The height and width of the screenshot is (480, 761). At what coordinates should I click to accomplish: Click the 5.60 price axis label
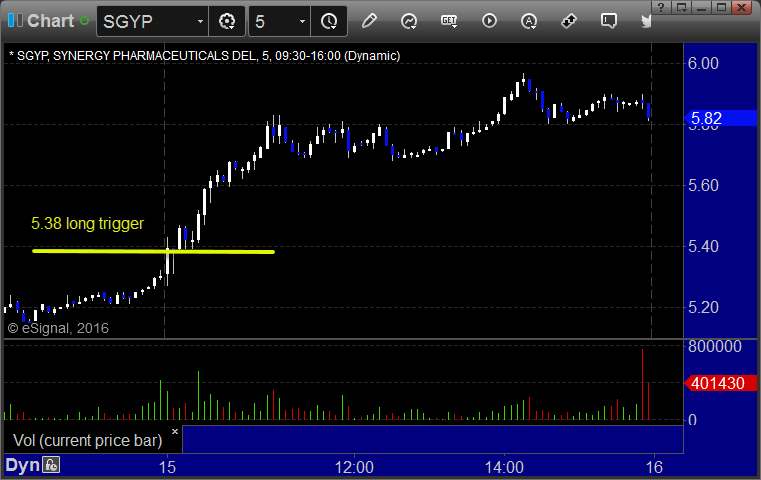tap(703, 185)
